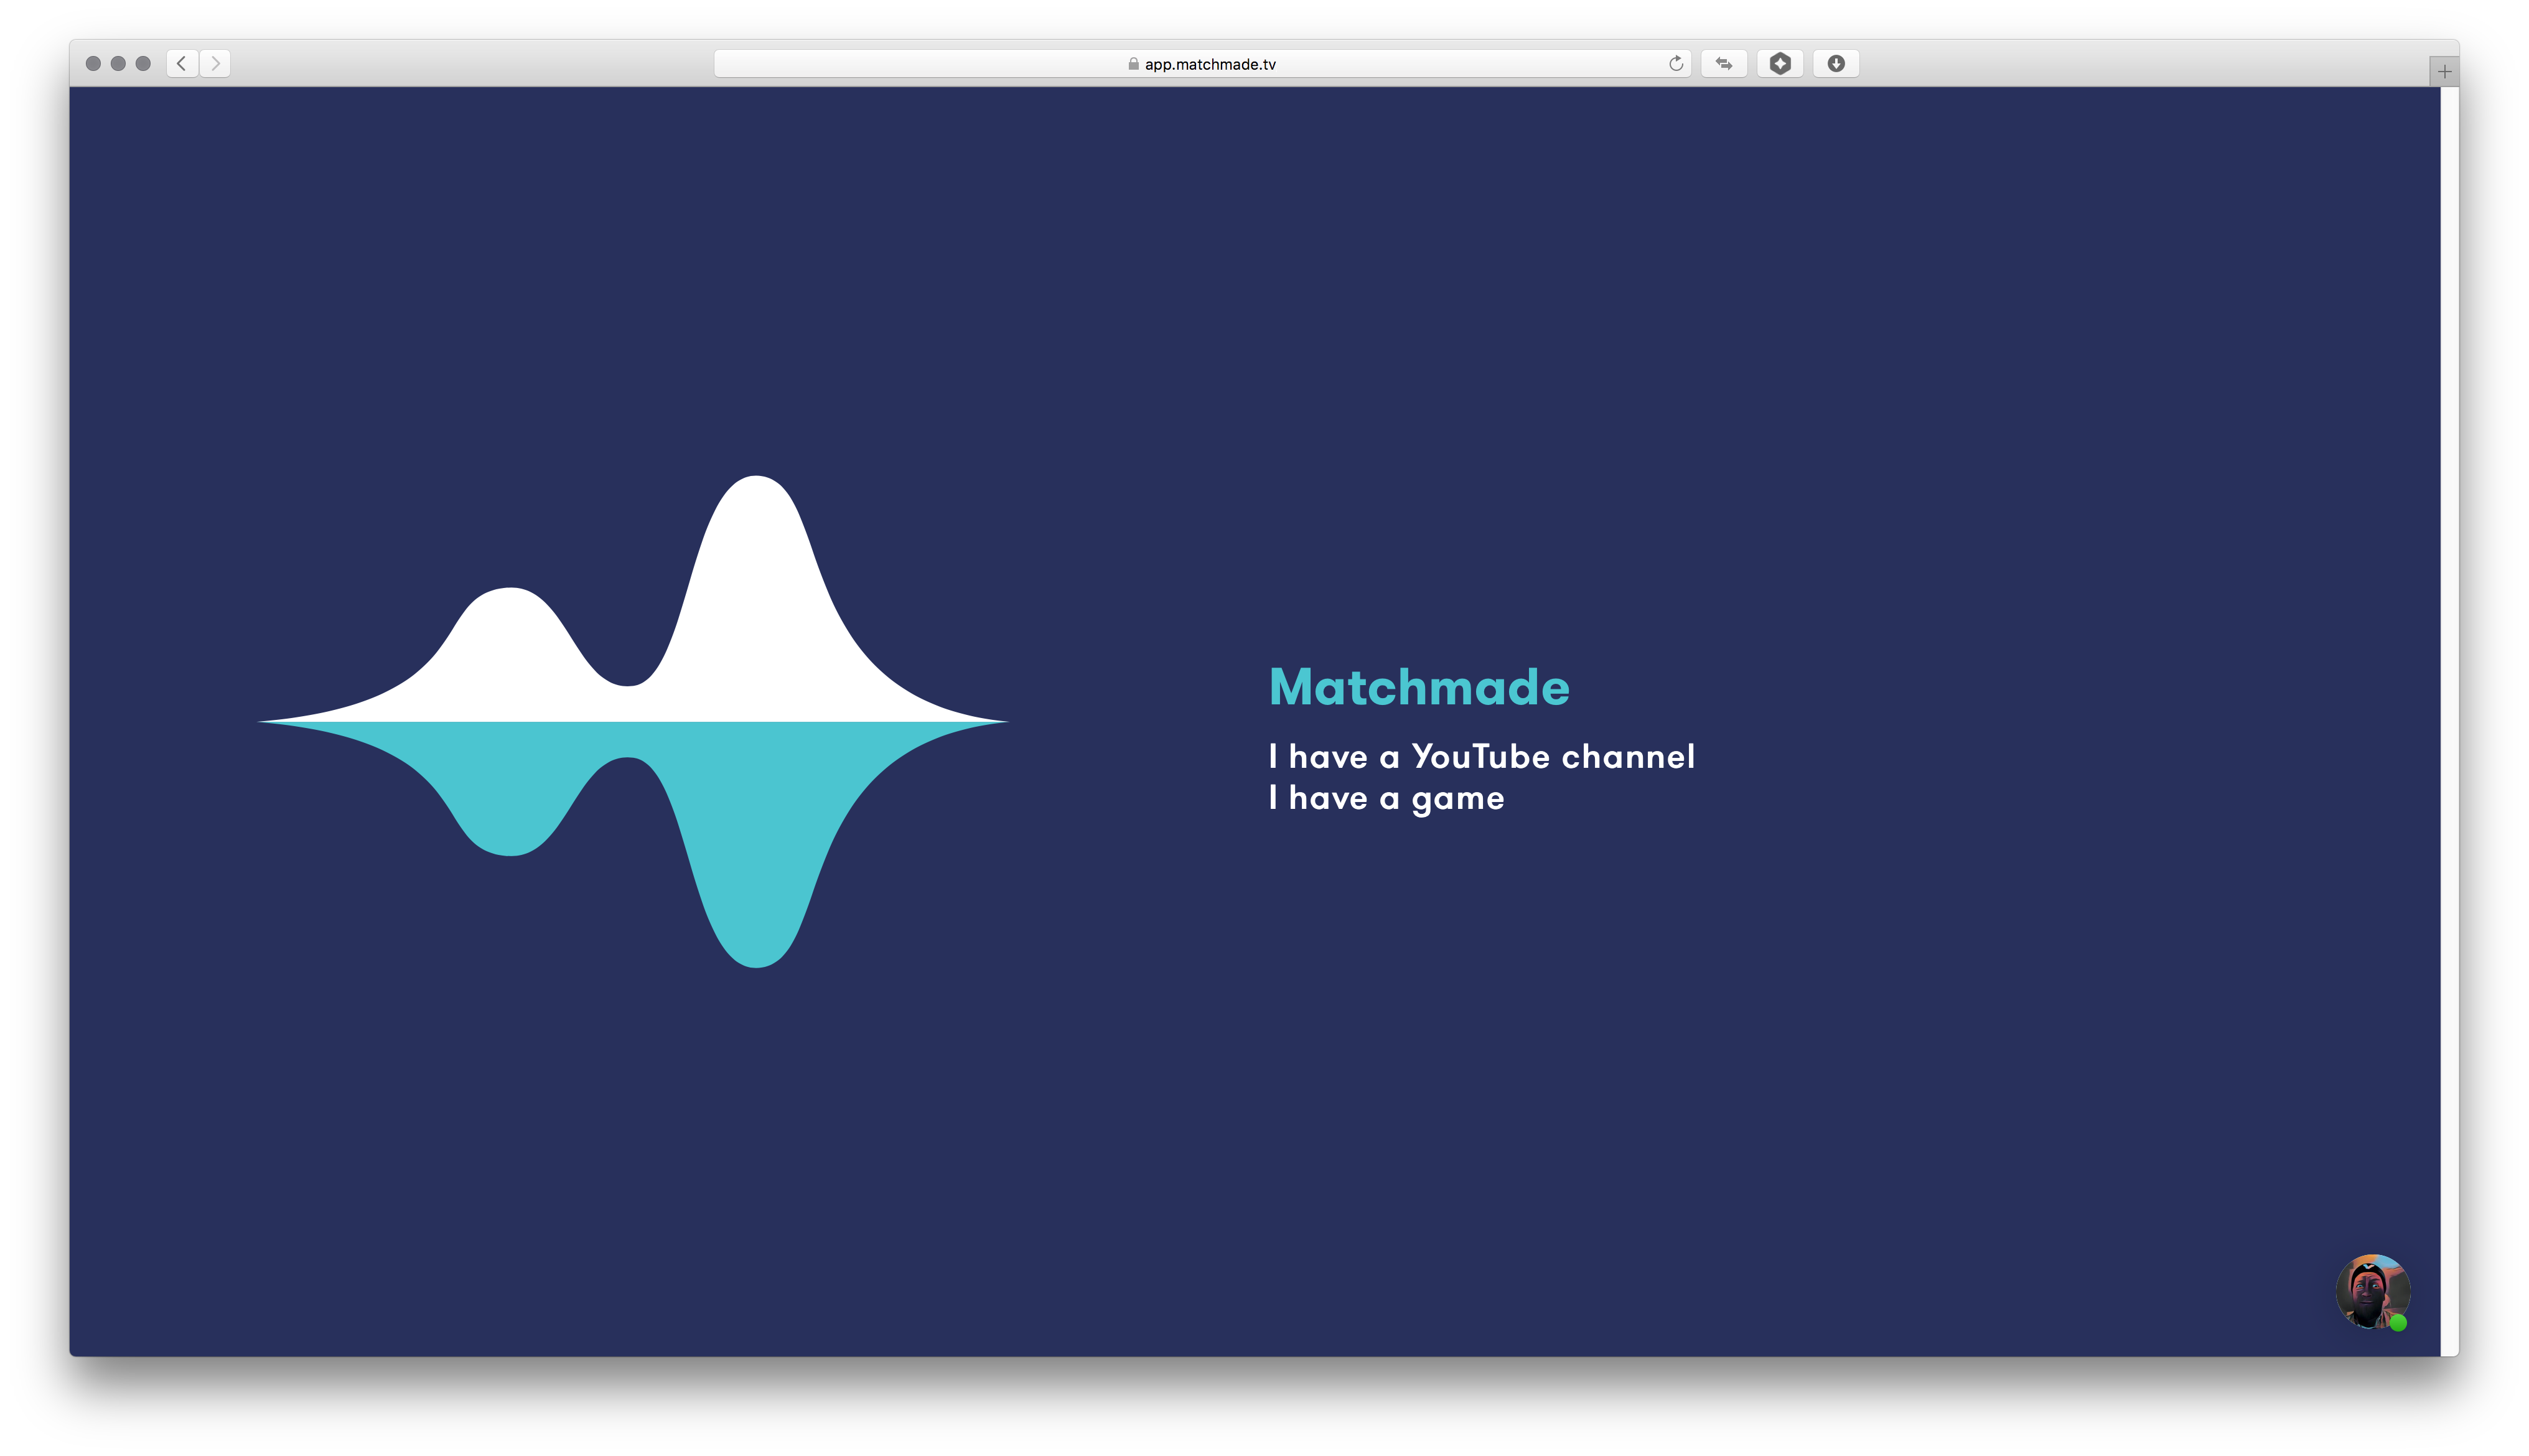Open a new tab with the plus button
Viewport: 2529px width, 1456px height.
click(x=2444, y=71)
